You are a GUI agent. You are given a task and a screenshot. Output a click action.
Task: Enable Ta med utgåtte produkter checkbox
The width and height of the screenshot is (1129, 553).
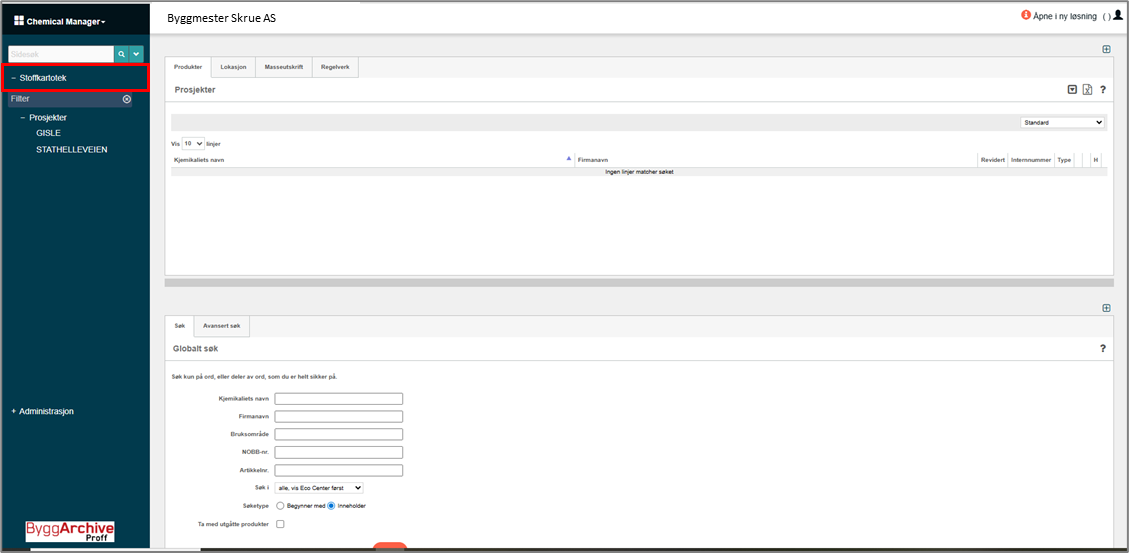coord(280,524)
